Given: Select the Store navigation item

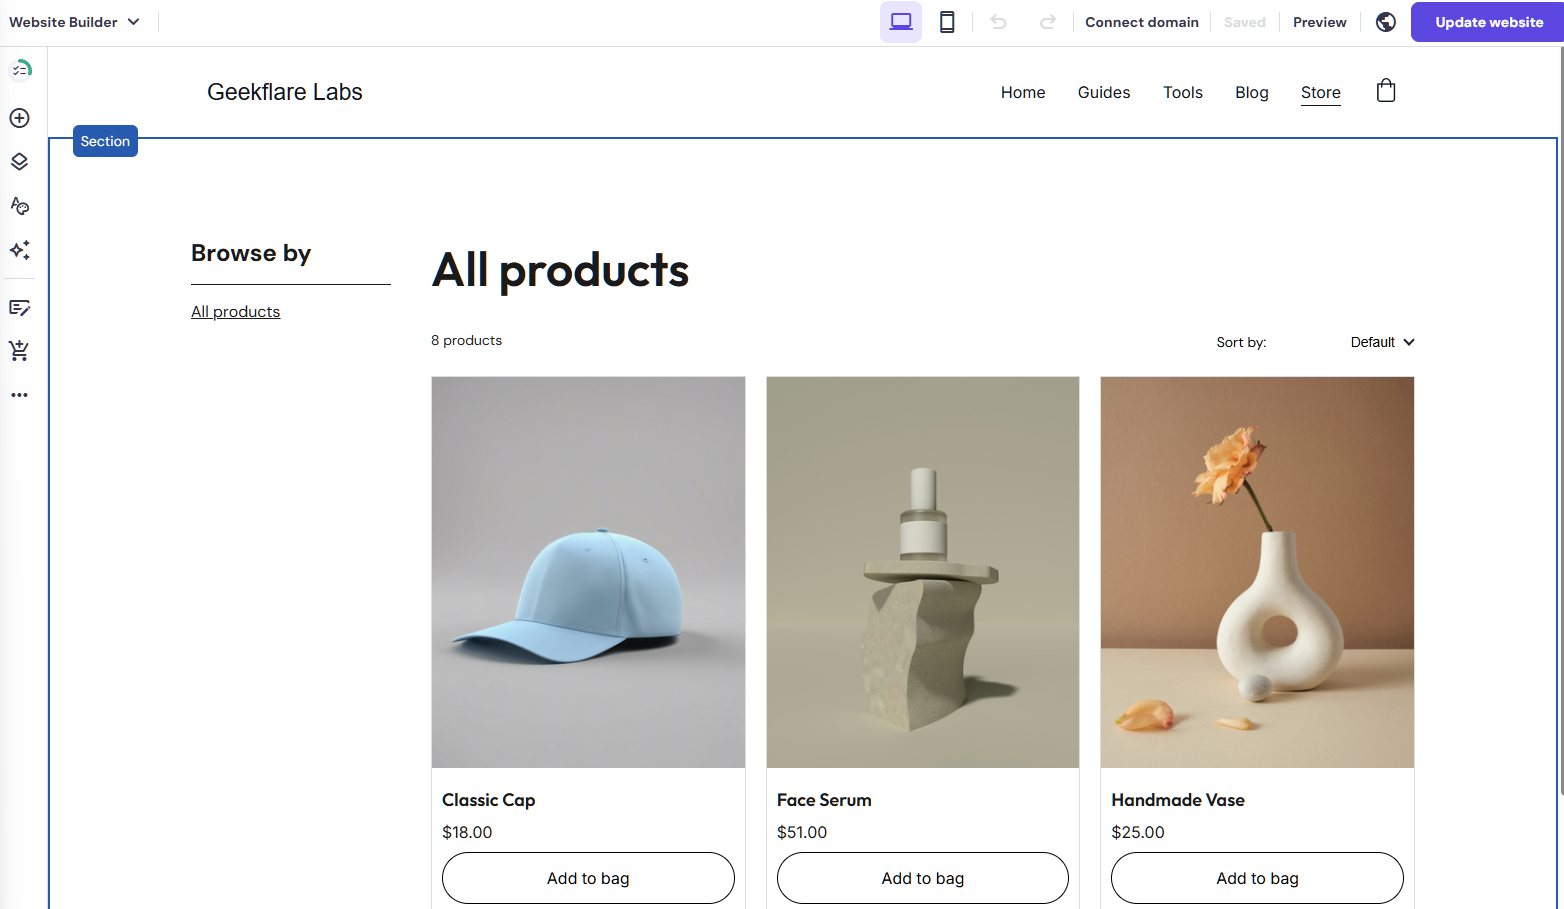Looking at the screenshot, I should 1320,92.
